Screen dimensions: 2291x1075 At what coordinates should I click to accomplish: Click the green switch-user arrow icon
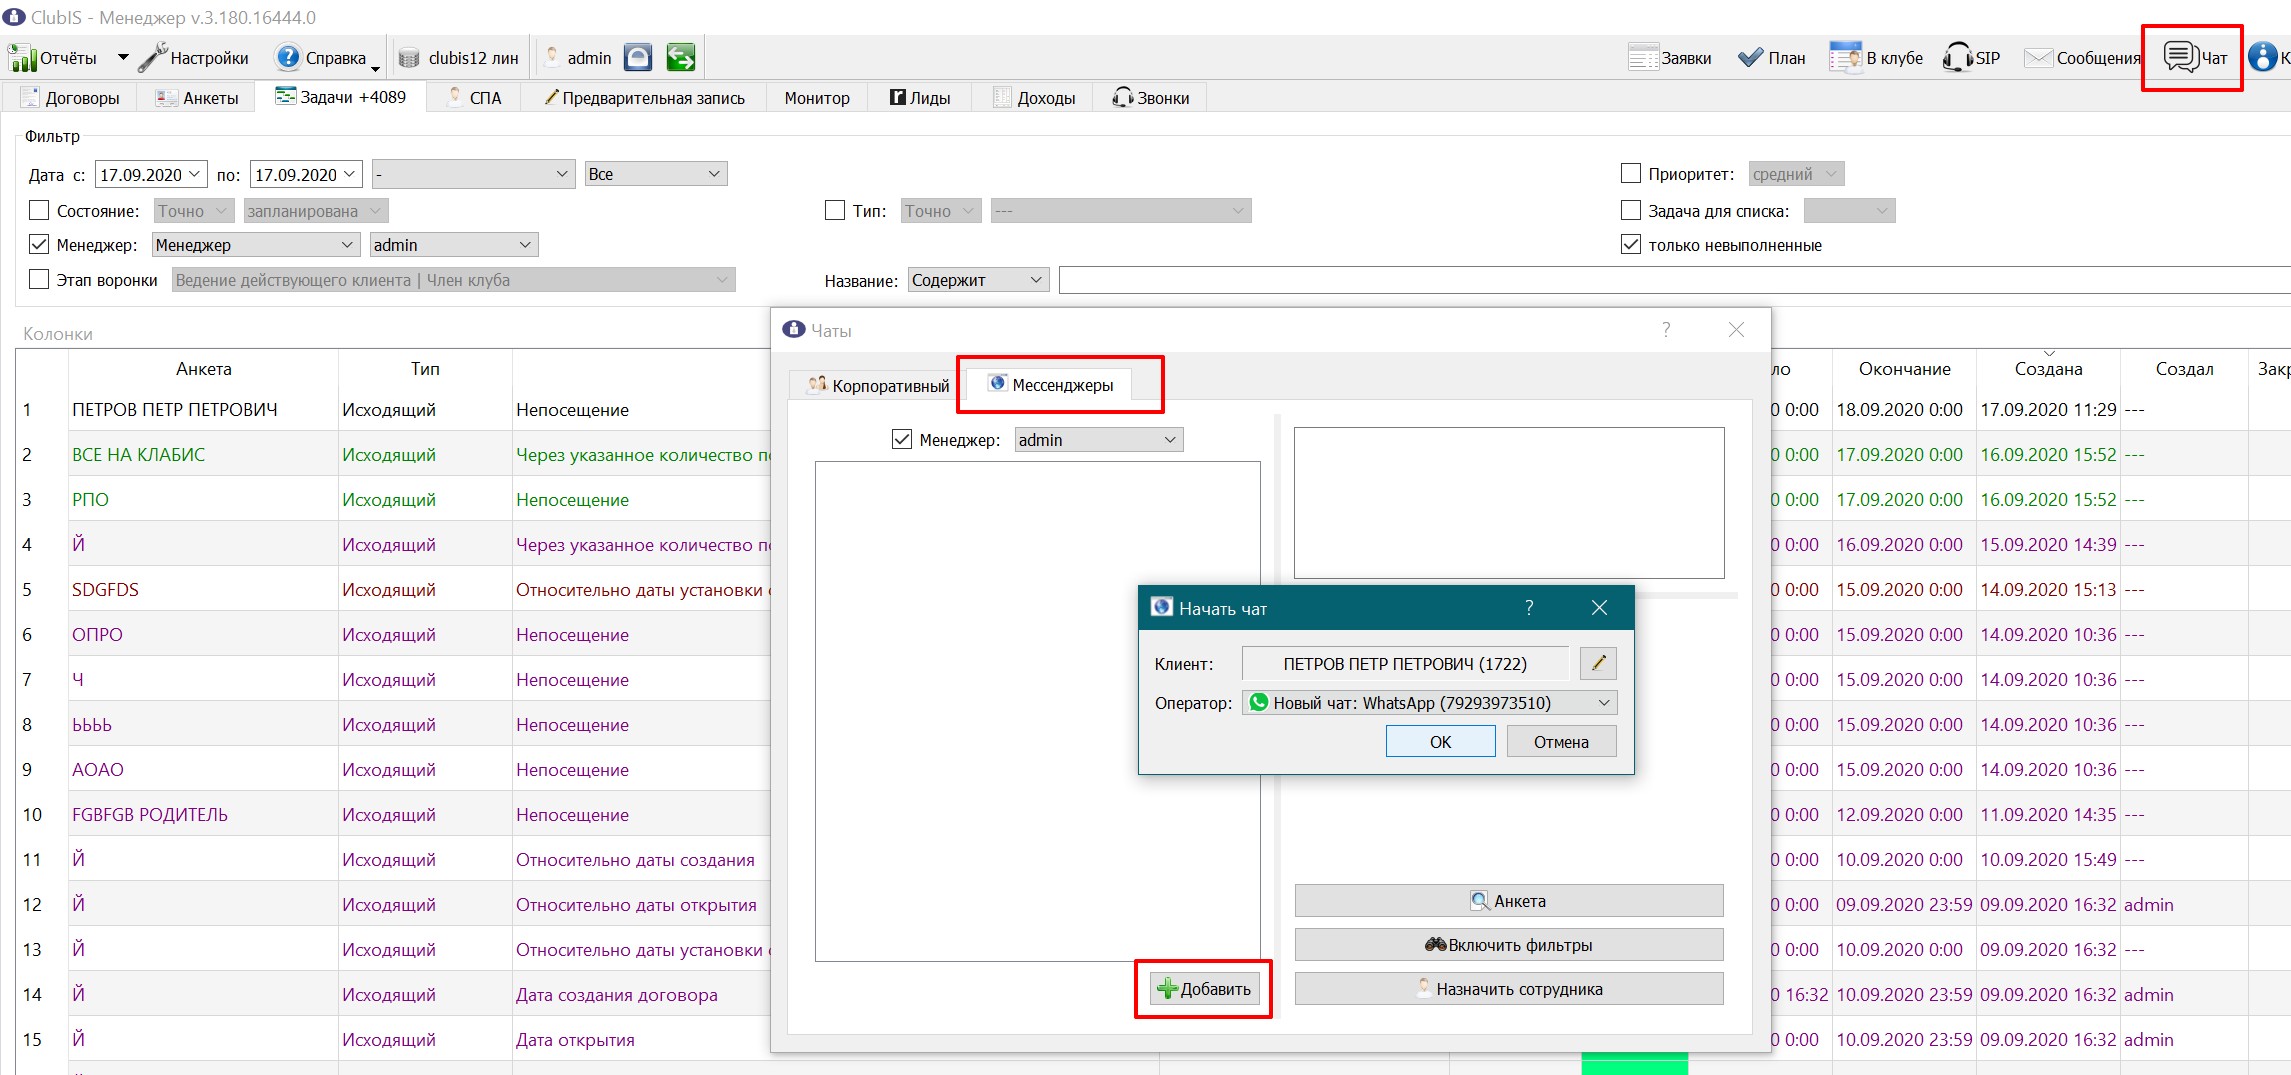coord(681,57)
